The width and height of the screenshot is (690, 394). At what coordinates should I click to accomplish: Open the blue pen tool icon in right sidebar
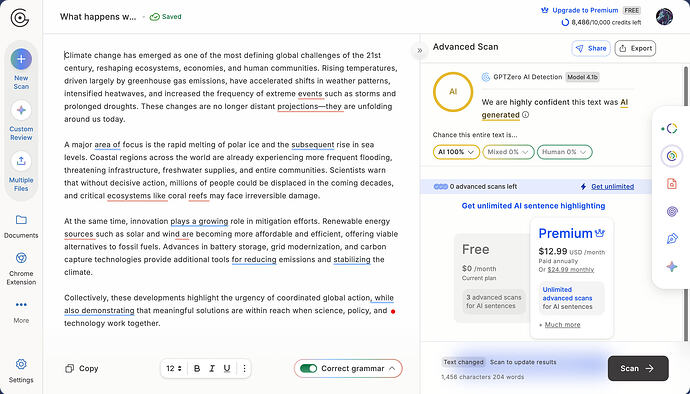pyautogui.click(x=672, y=239)
